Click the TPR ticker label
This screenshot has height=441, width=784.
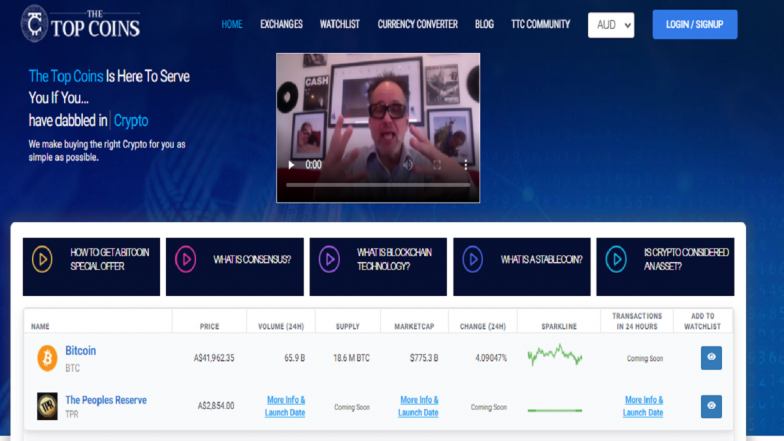coord(72,414)
